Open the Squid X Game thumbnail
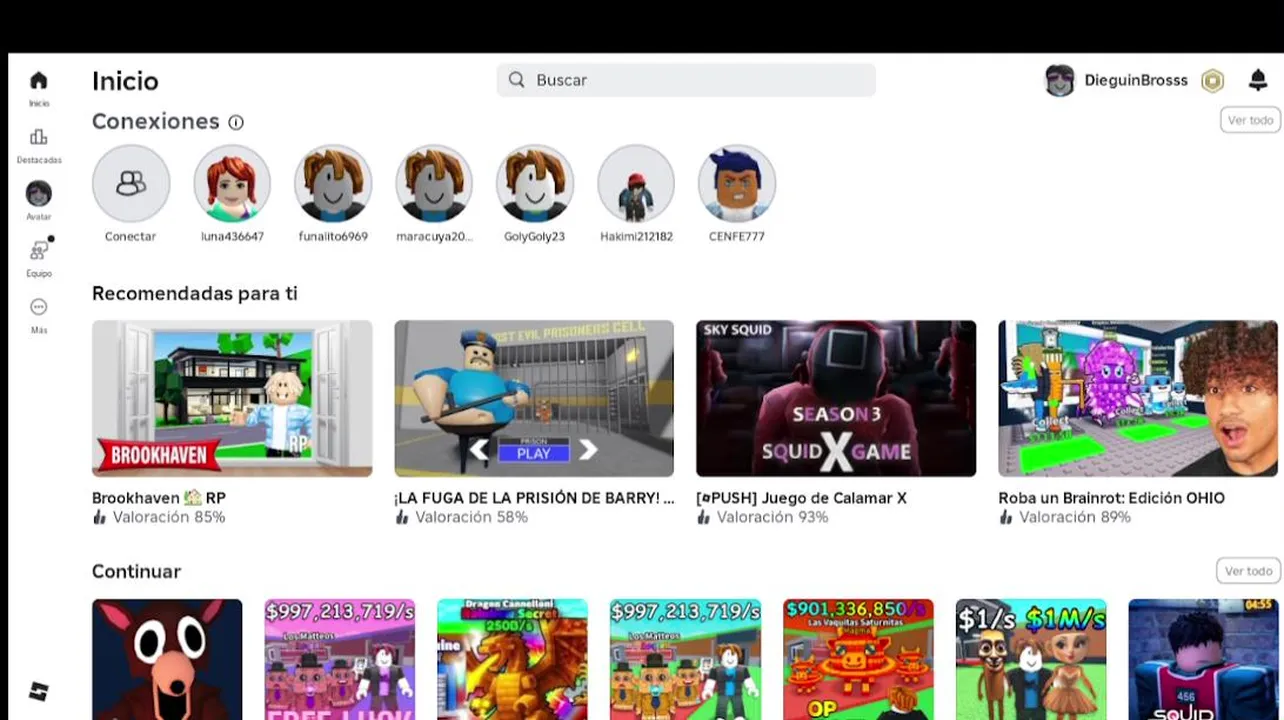Viewport: 1284px width, 720px height. point(836,398)
